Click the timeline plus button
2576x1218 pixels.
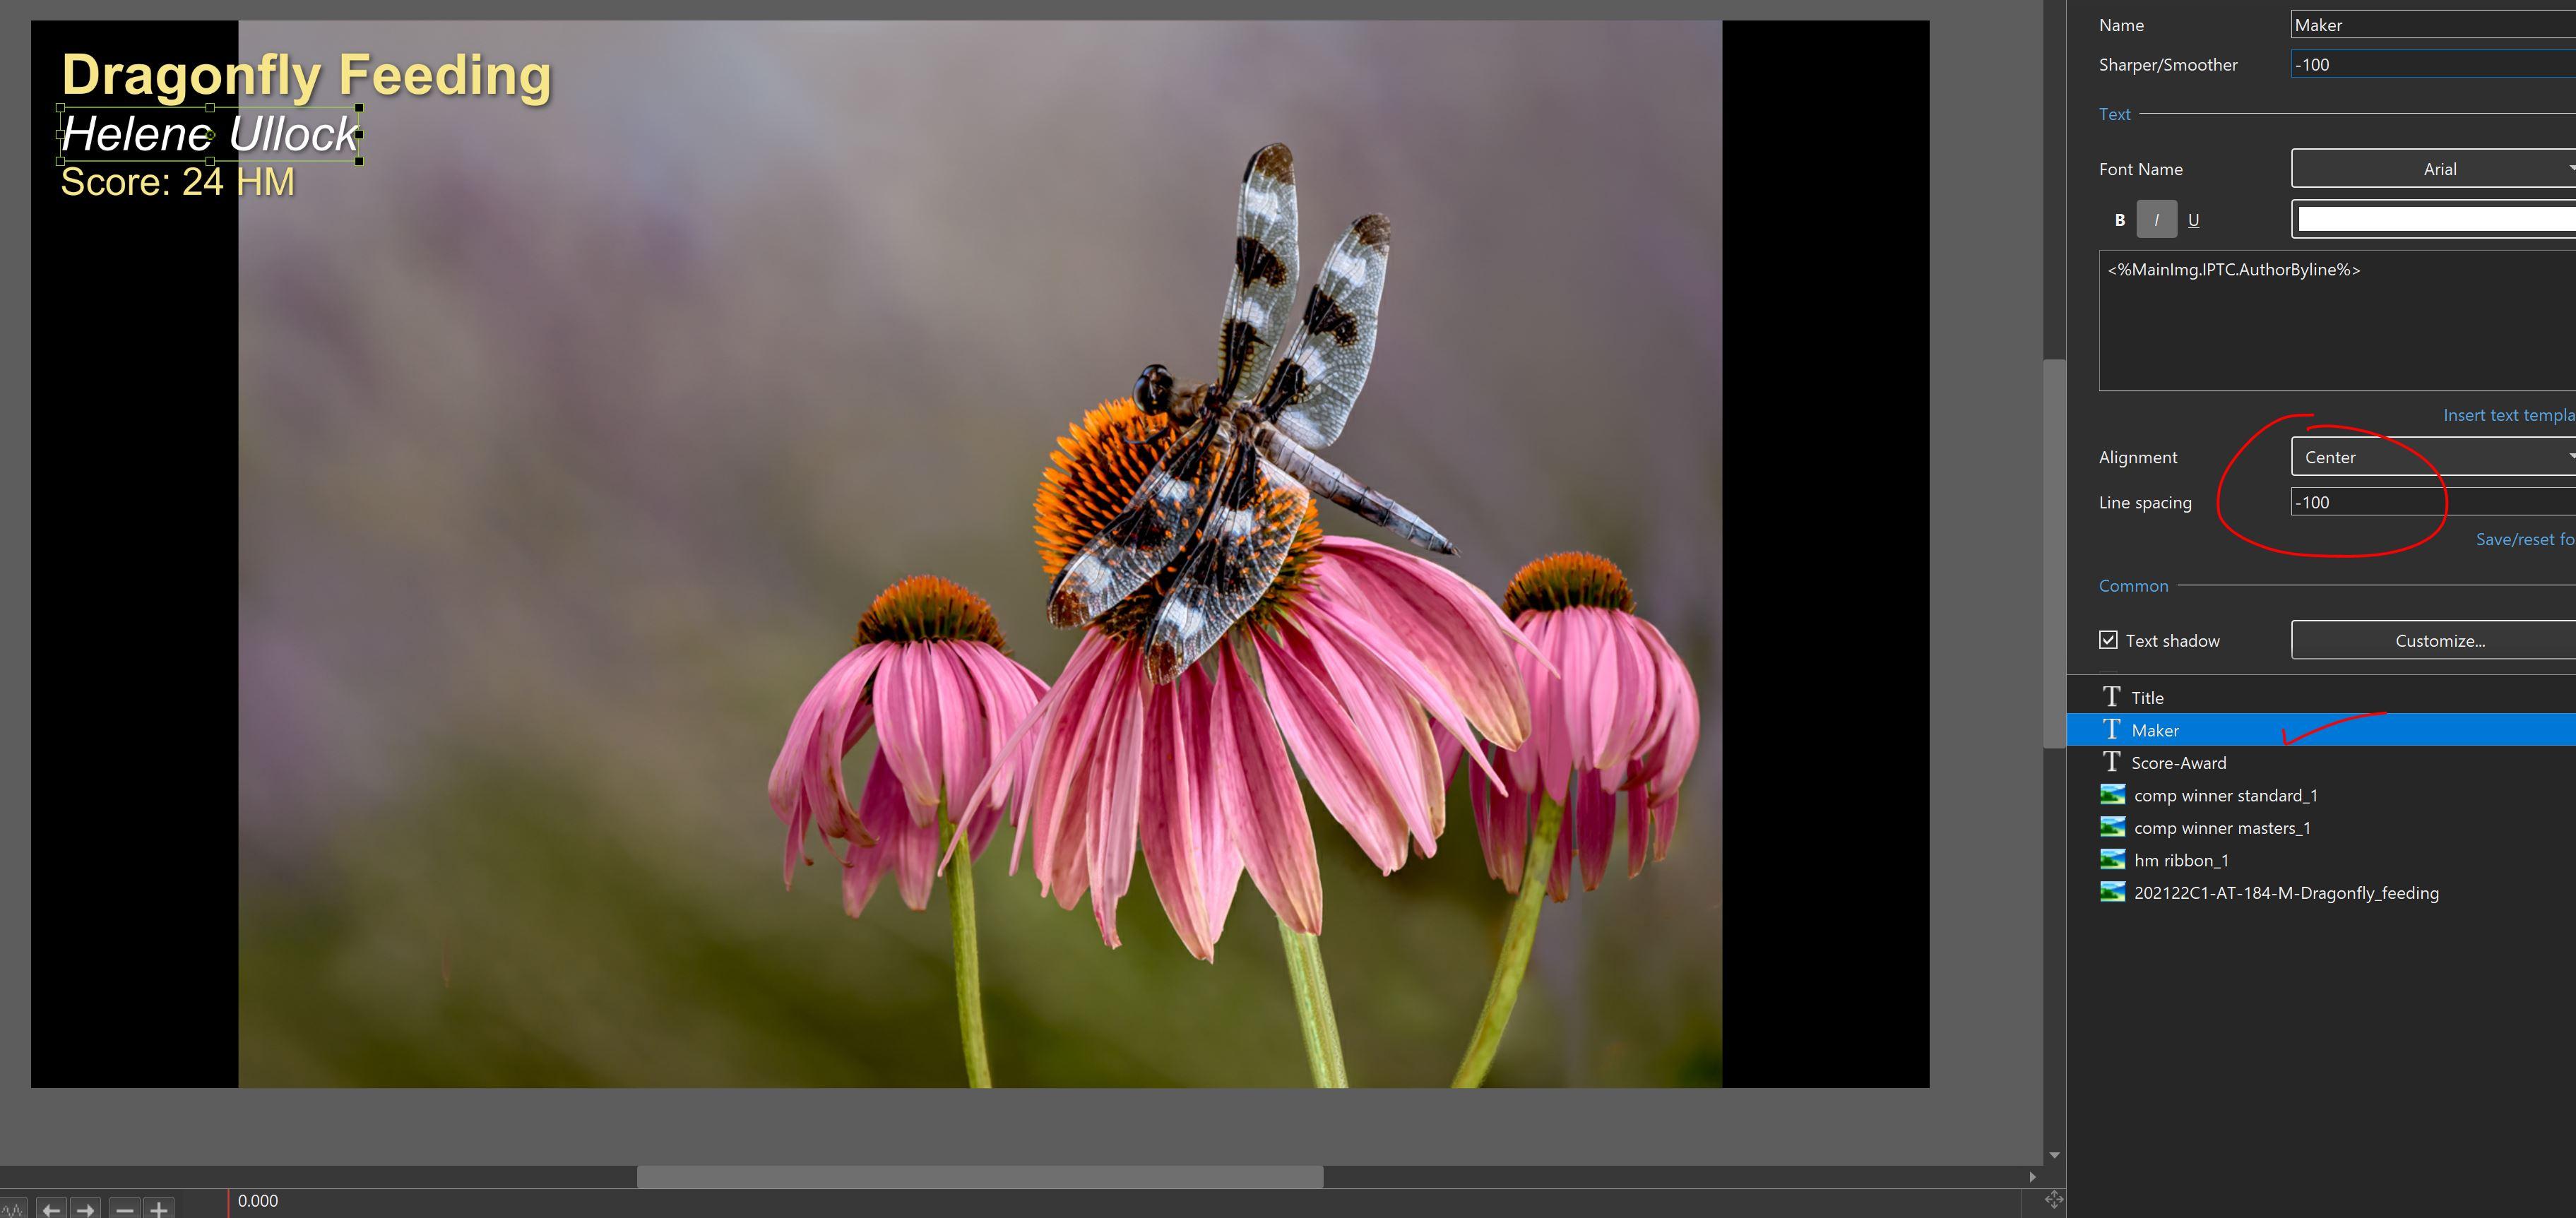[x=158, y=1209]
